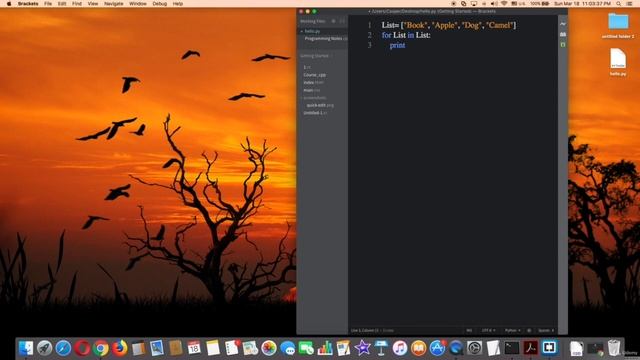Open Adobe Acrobat icon in dock
This screenshot has width=640, height=360.
[531, 348]
